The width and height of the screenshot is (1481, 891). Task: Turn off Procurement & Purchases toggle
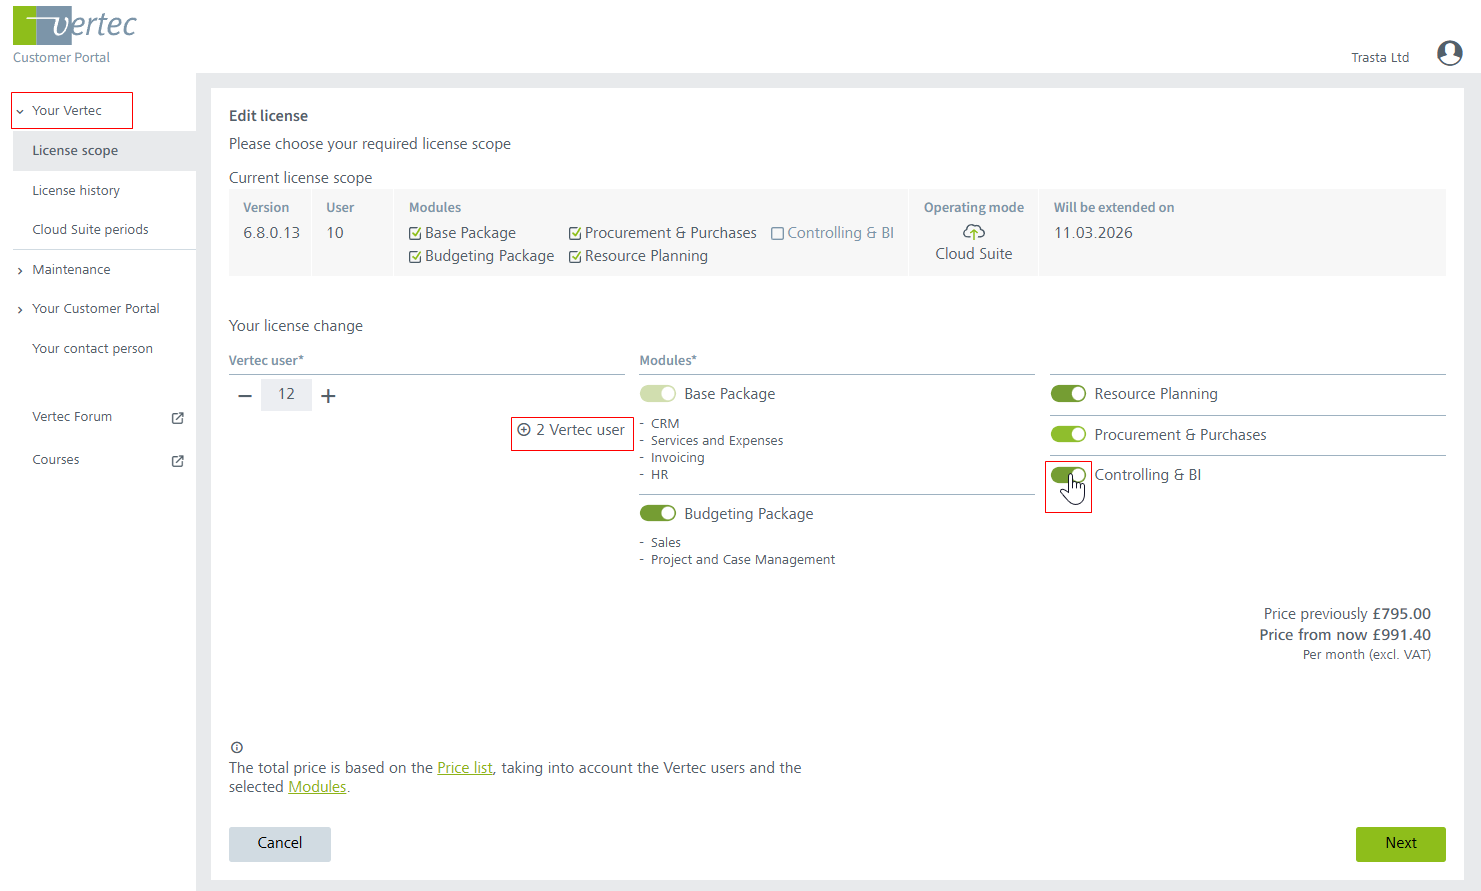[x=1068, y=434]
